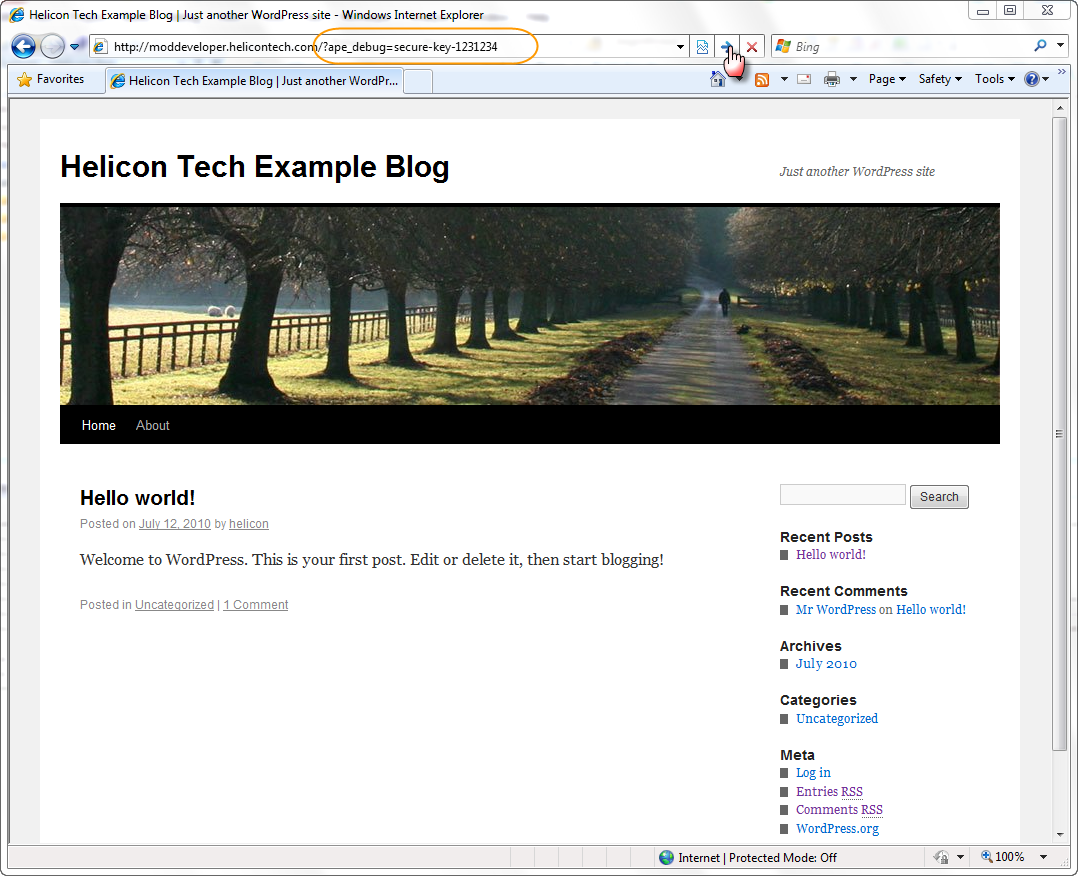Click the Read Mail envelope icon

click(x=804, y=79)
